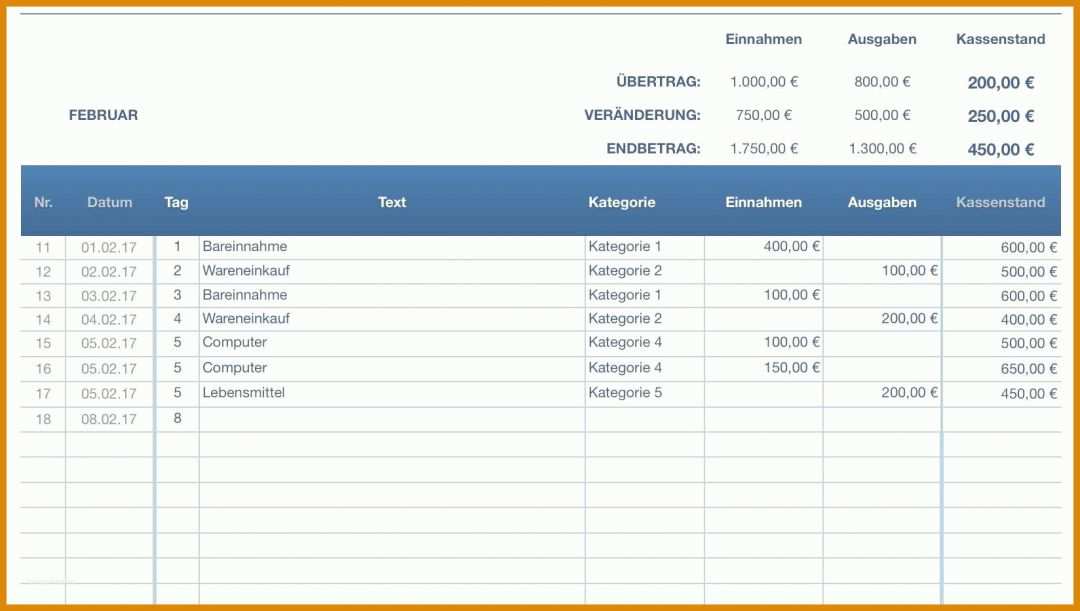Select the Nr. column header

[x=43, y=202]
